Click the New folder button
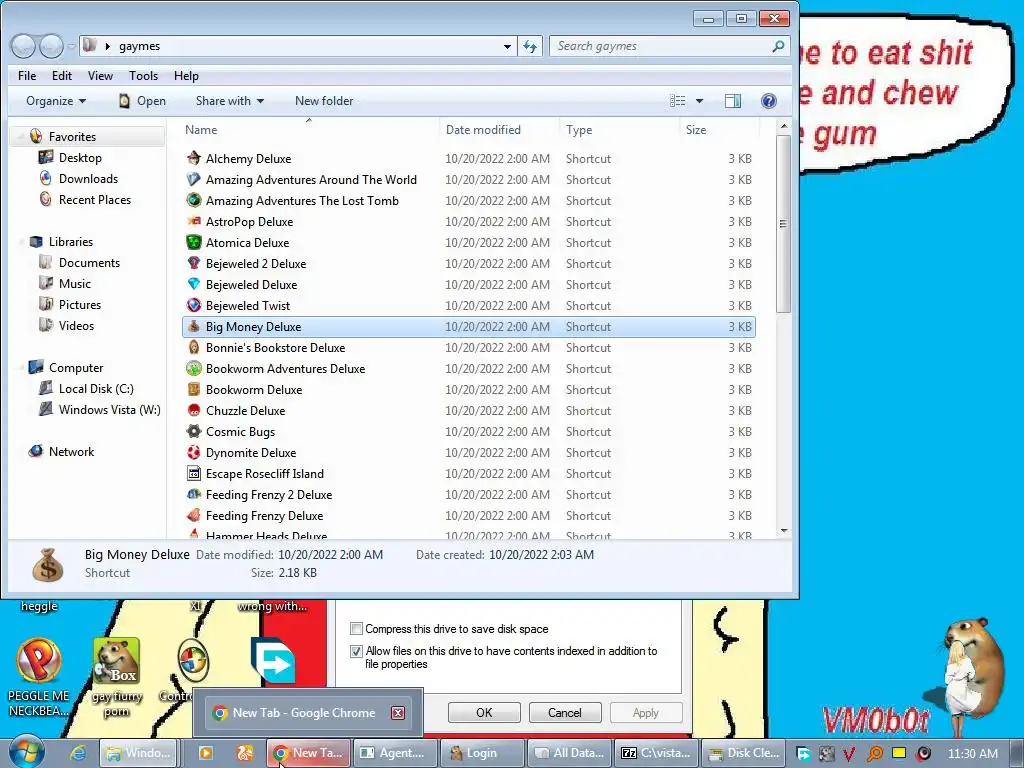This screenshot has width=1024, height=768. (324, 101)
